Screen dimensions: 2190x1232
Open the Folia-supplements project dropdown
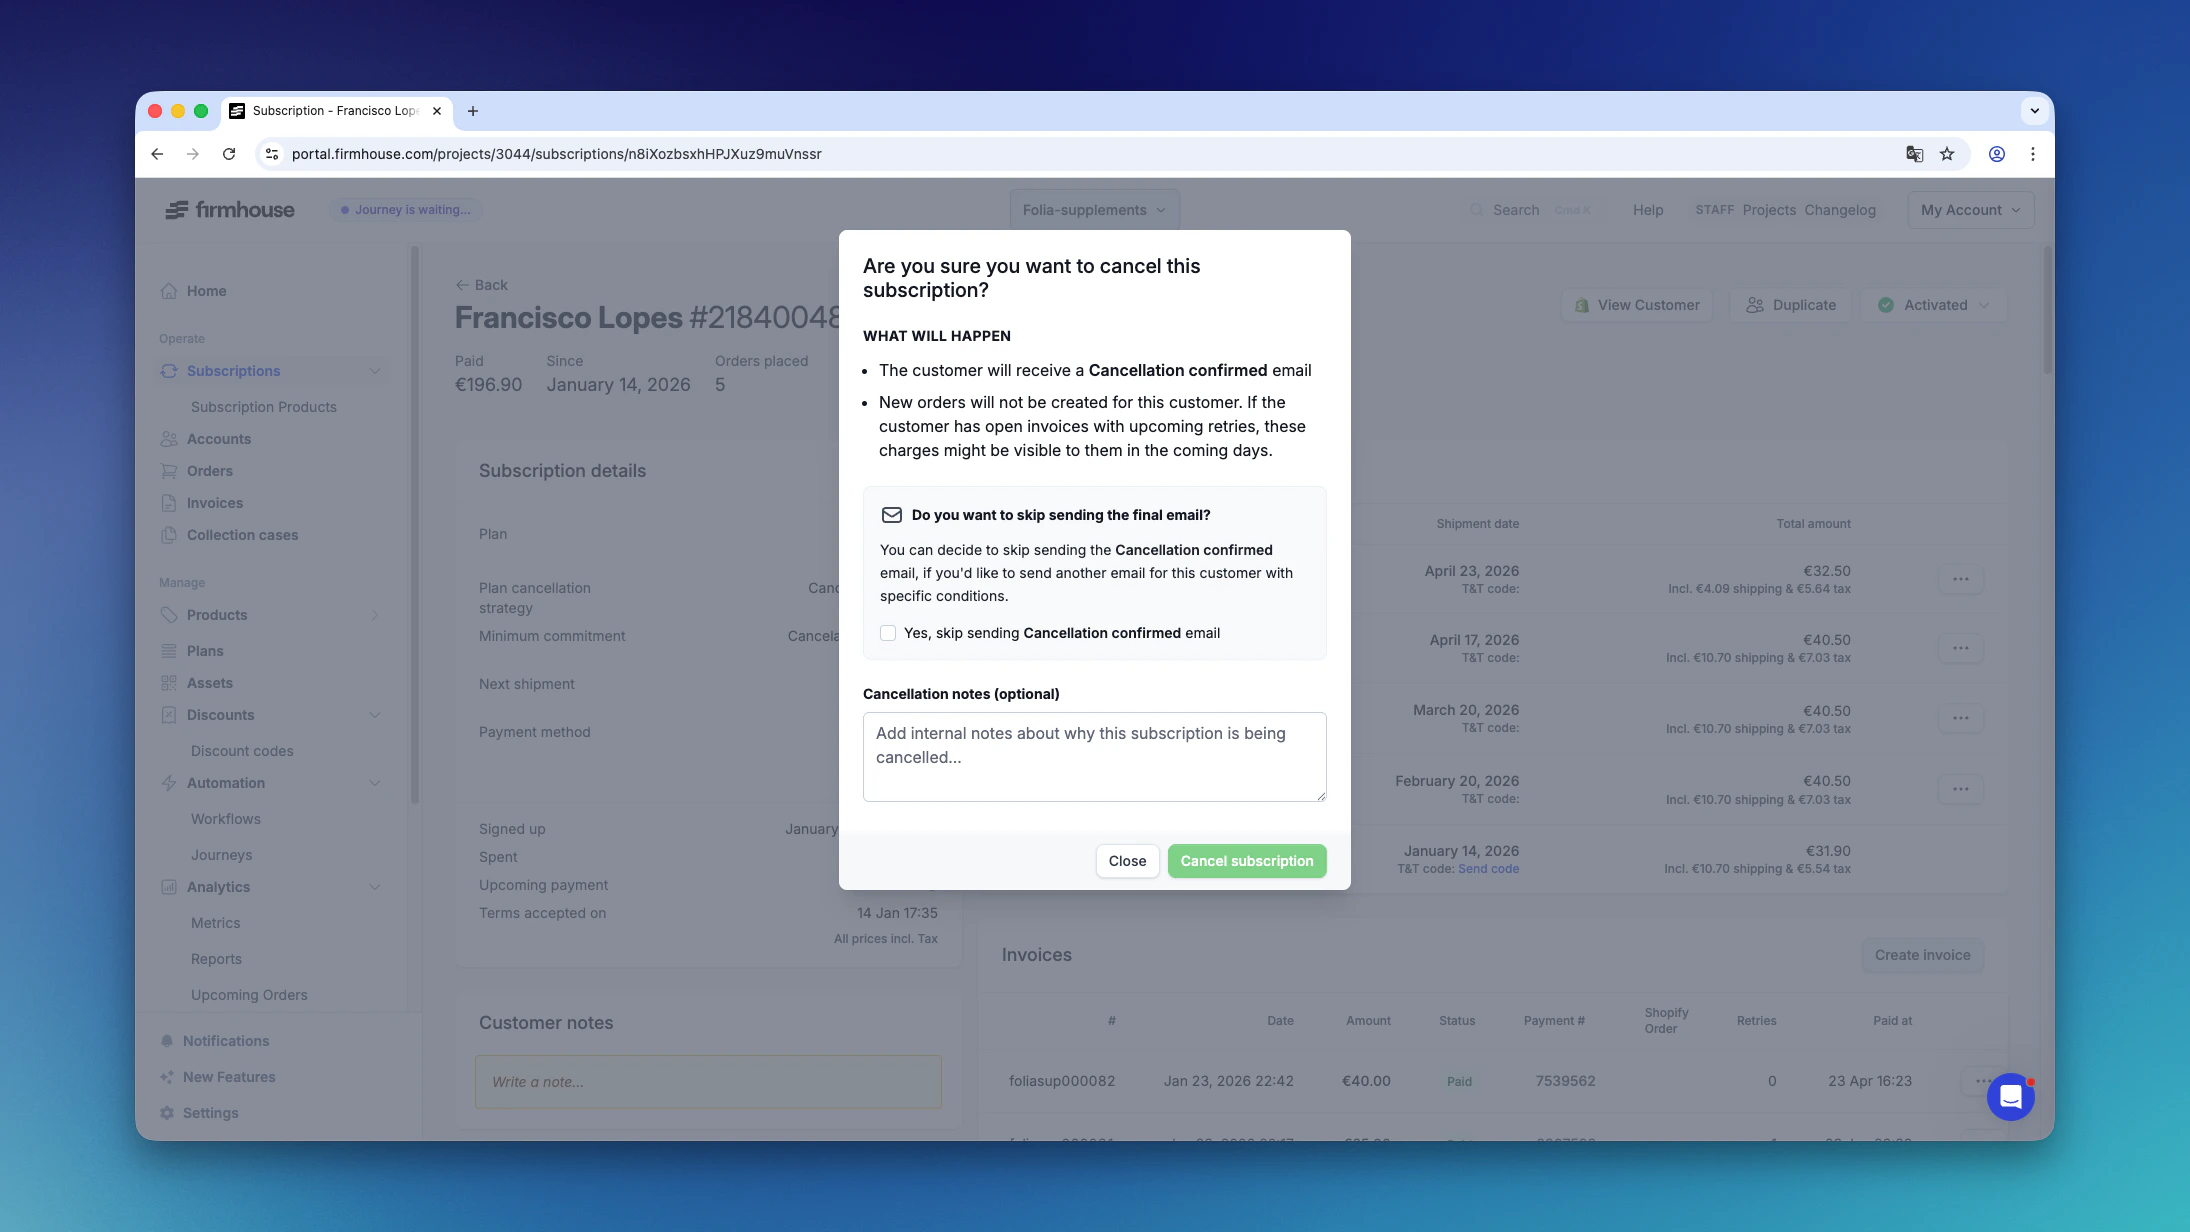1094,210
